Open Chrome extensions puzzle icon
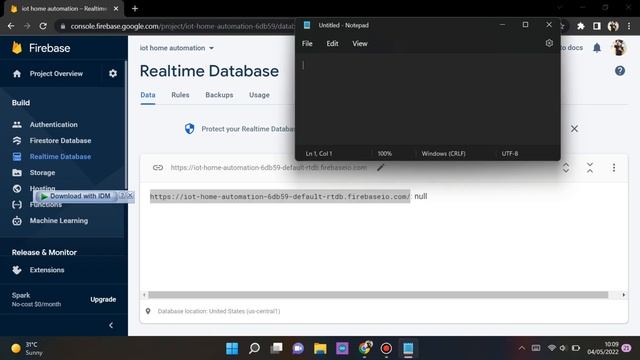Screen dimensions: 640x360 (580, 26)
